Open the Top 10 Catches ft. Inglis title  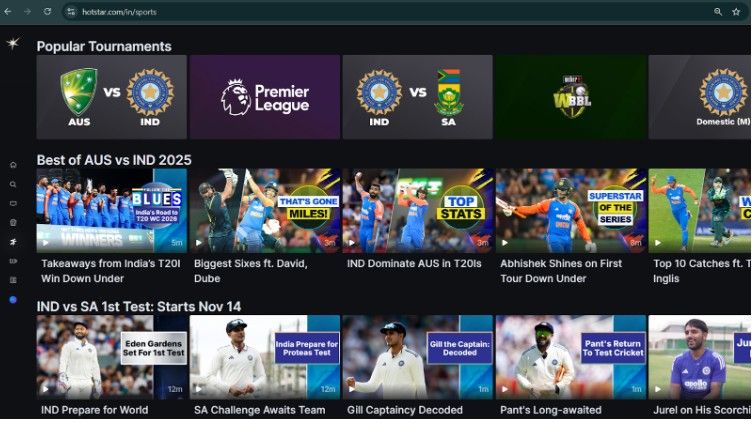tap(702, 271)
